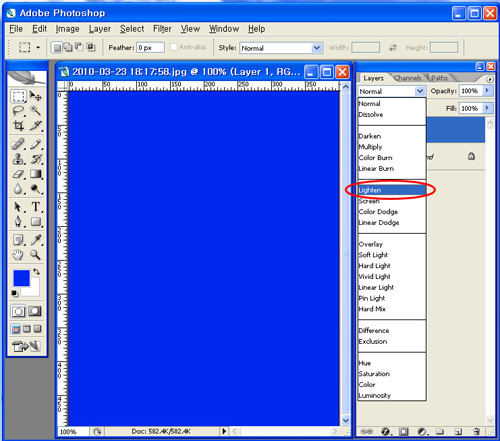
Task: Select the Clone Stamp tool
Action: point(18,159)
